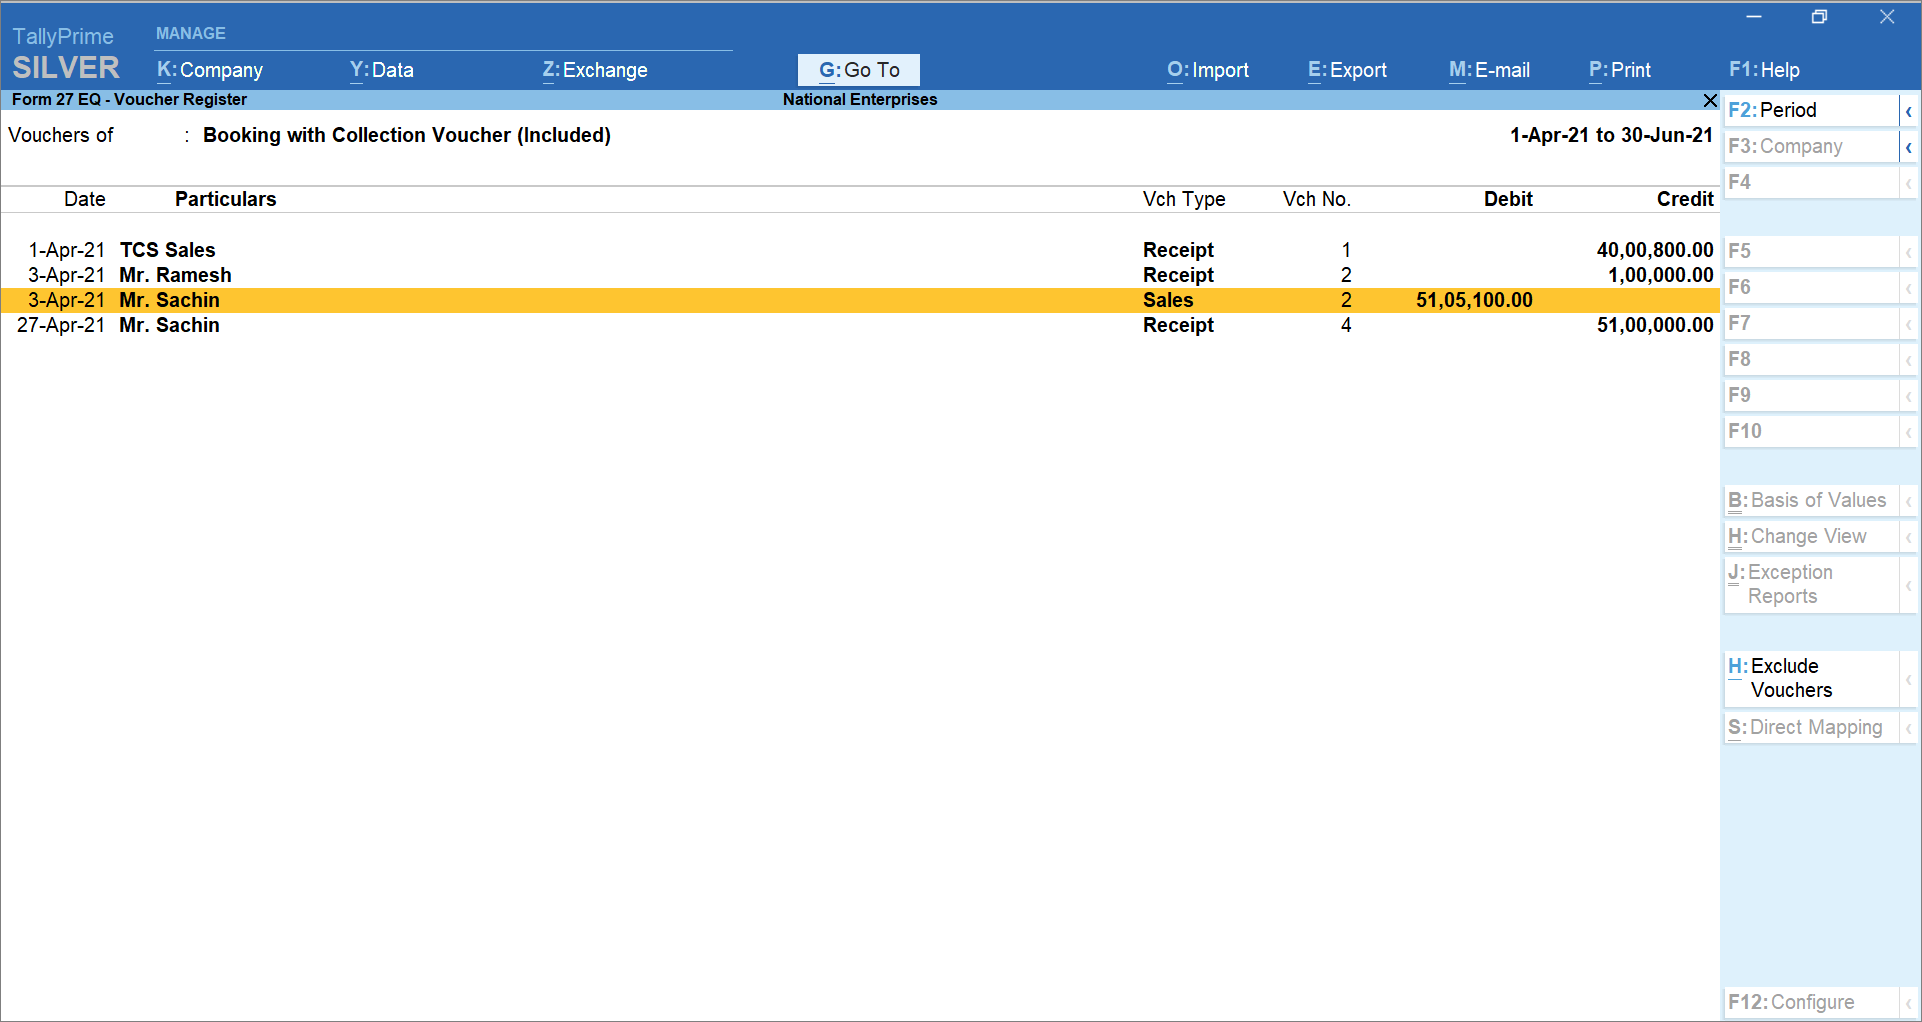Click the Debit column header

coord(1508,199)
